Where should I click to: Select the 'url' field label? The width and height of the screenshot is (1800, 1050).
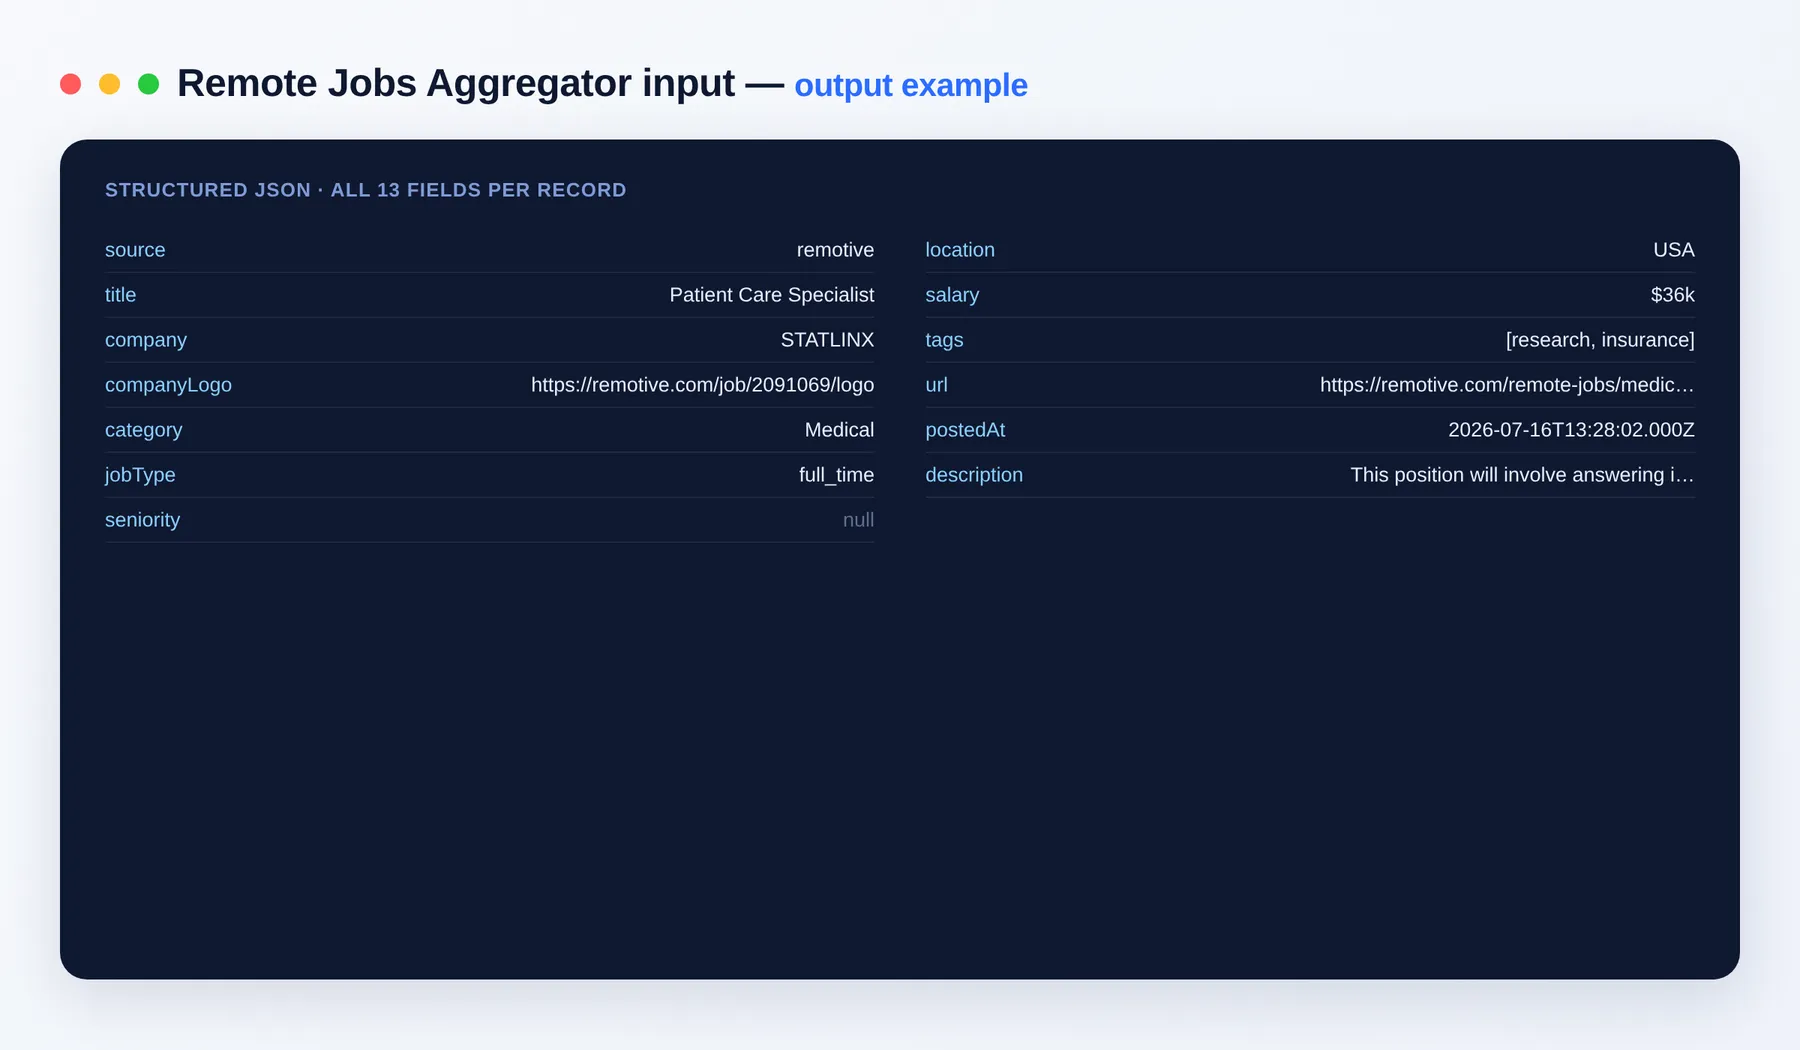click(x=936, y=385)
